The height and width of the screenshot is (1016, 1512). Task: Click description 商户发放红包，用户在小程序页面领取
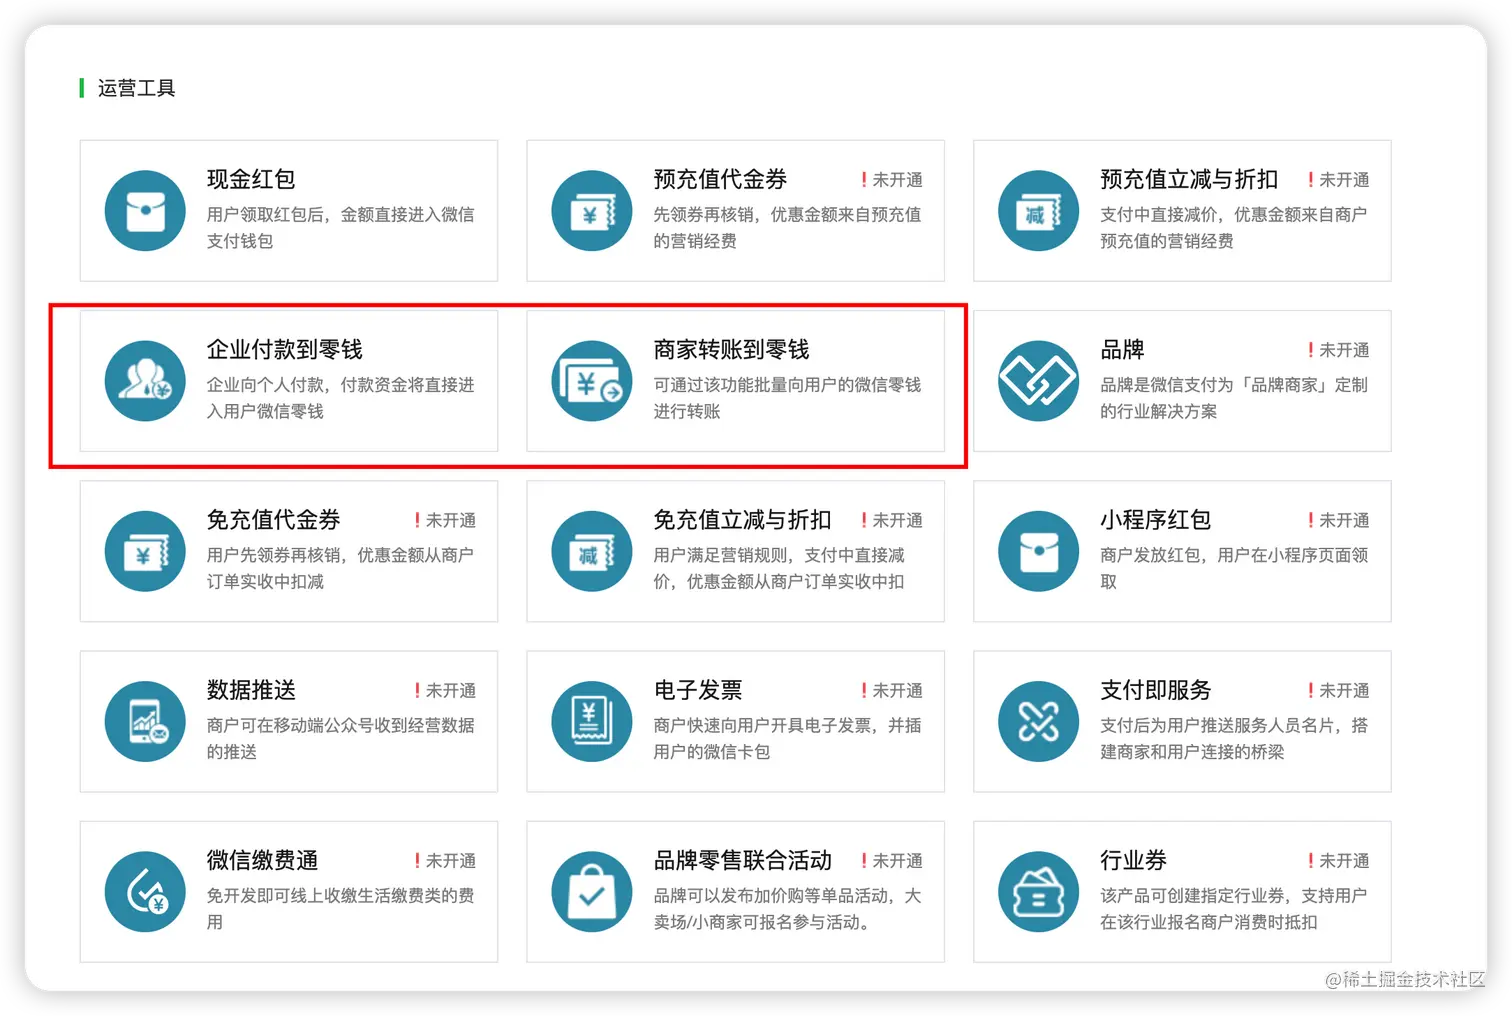(x=1234, y=568)
